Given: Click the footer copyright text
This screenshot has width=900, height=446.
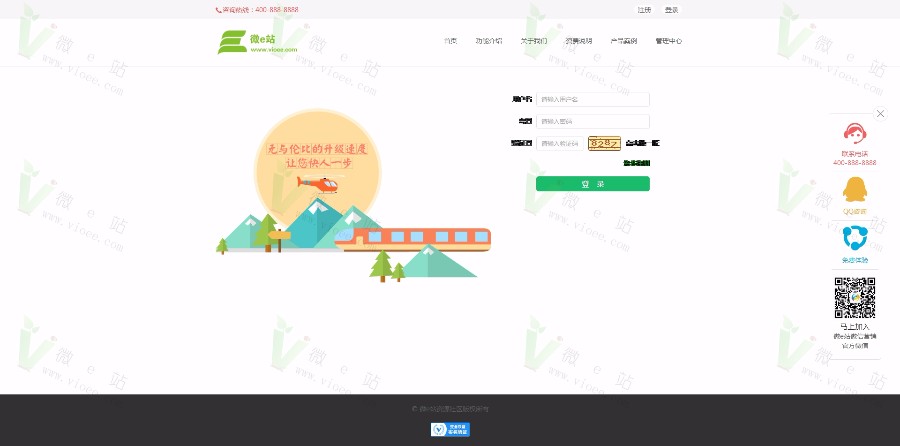Looking at the screenshot, I should [x=451, y=409].
